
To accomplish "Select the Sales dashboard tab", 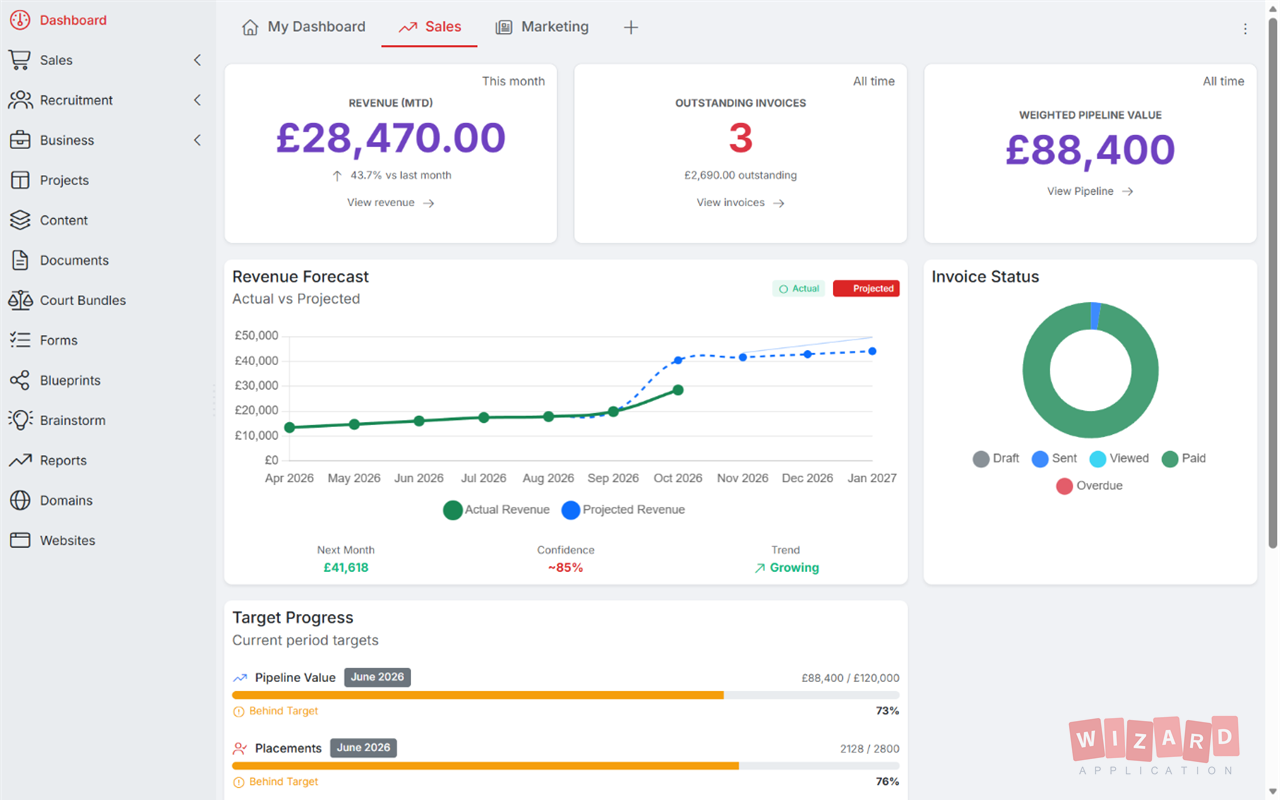I will [x=430, y=27].
